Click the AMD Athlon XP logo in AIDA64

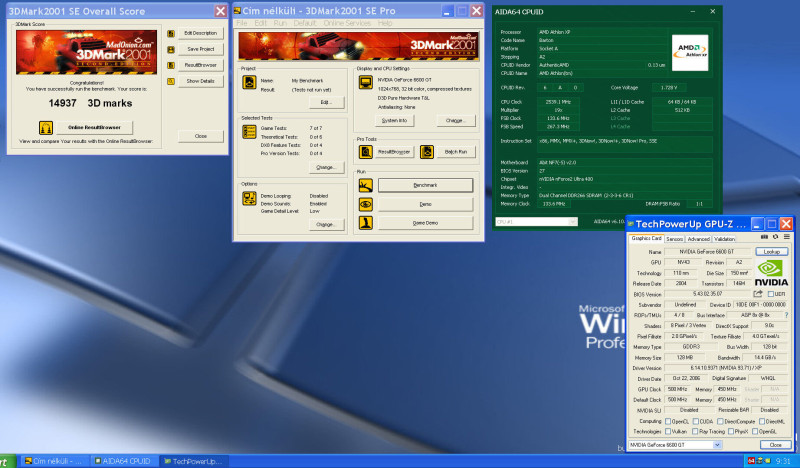[690, 53]
